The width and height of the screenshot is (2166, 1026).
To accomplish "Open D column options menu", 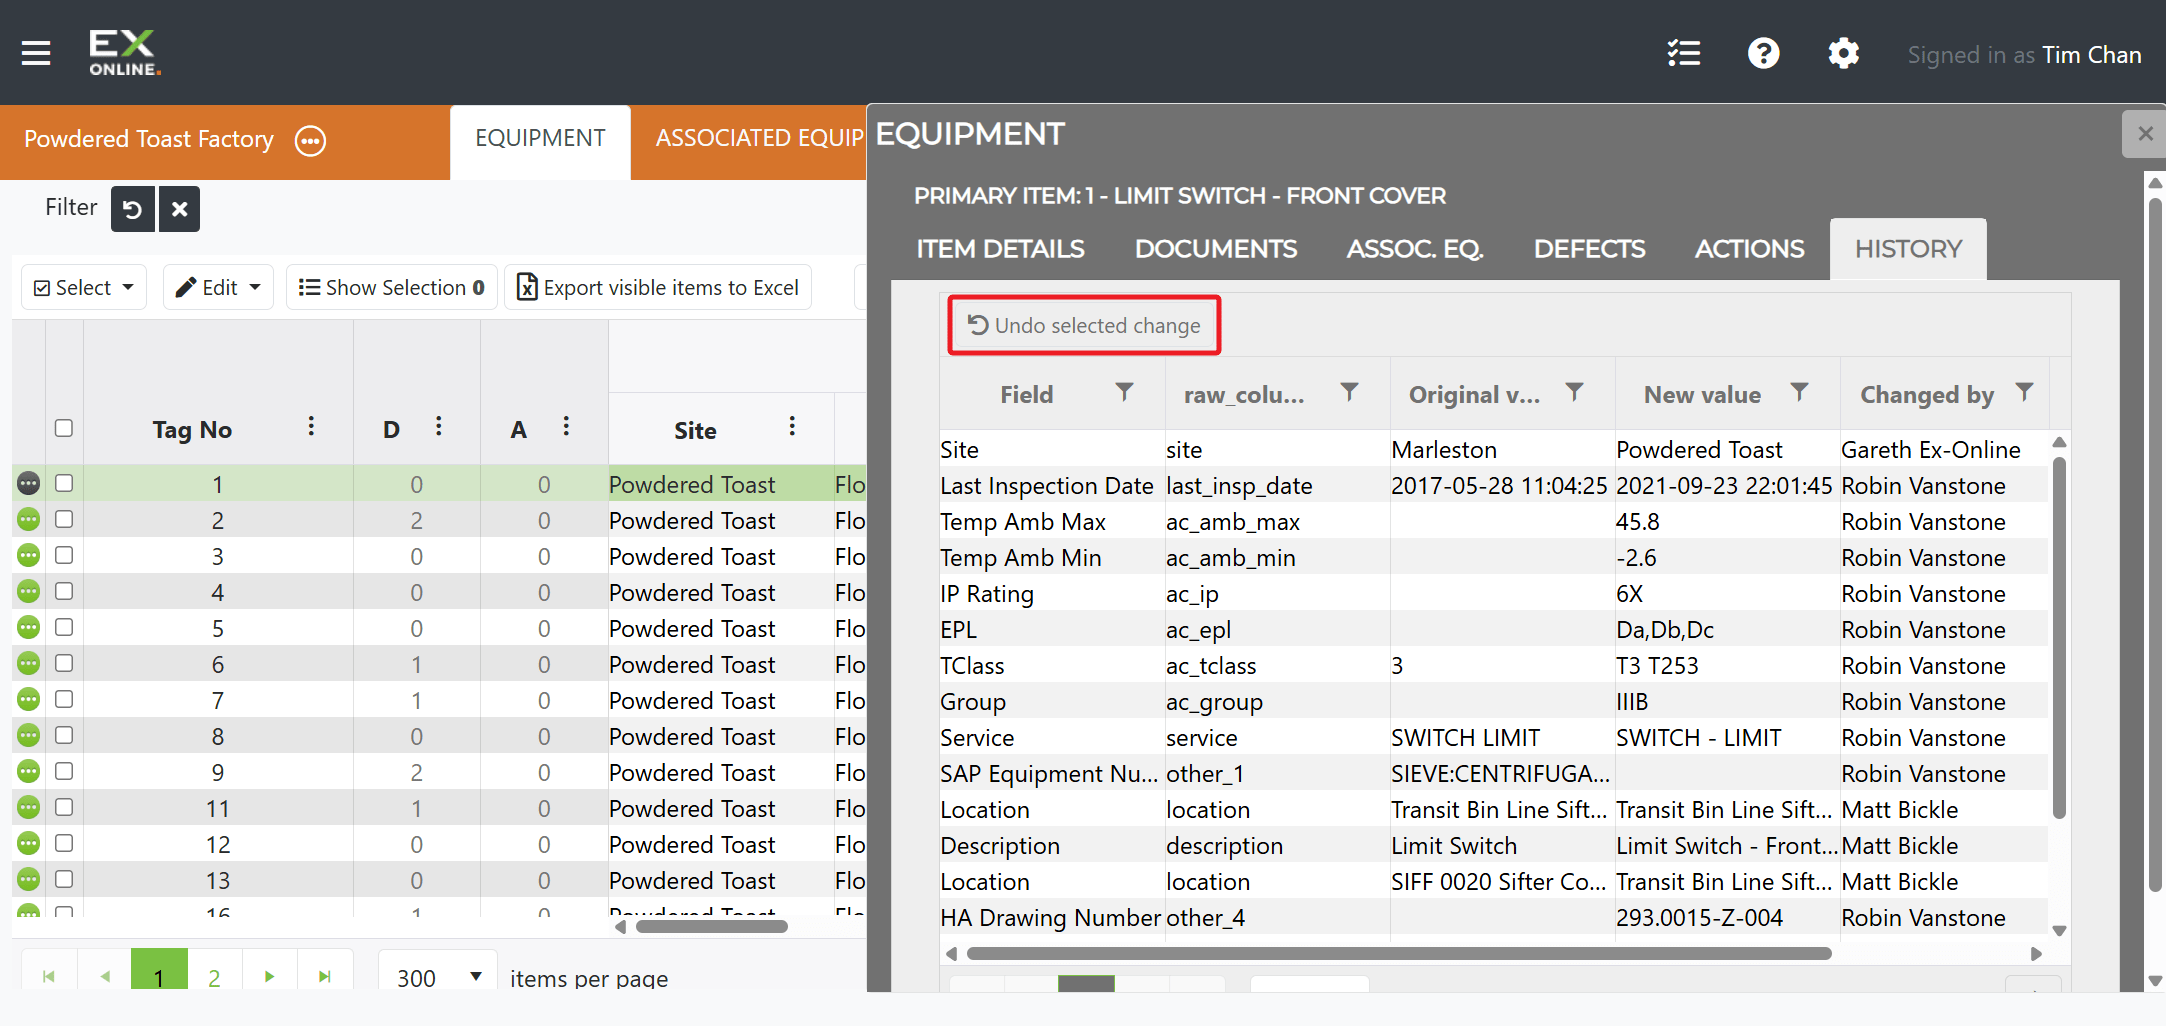I will click(438, 427).
